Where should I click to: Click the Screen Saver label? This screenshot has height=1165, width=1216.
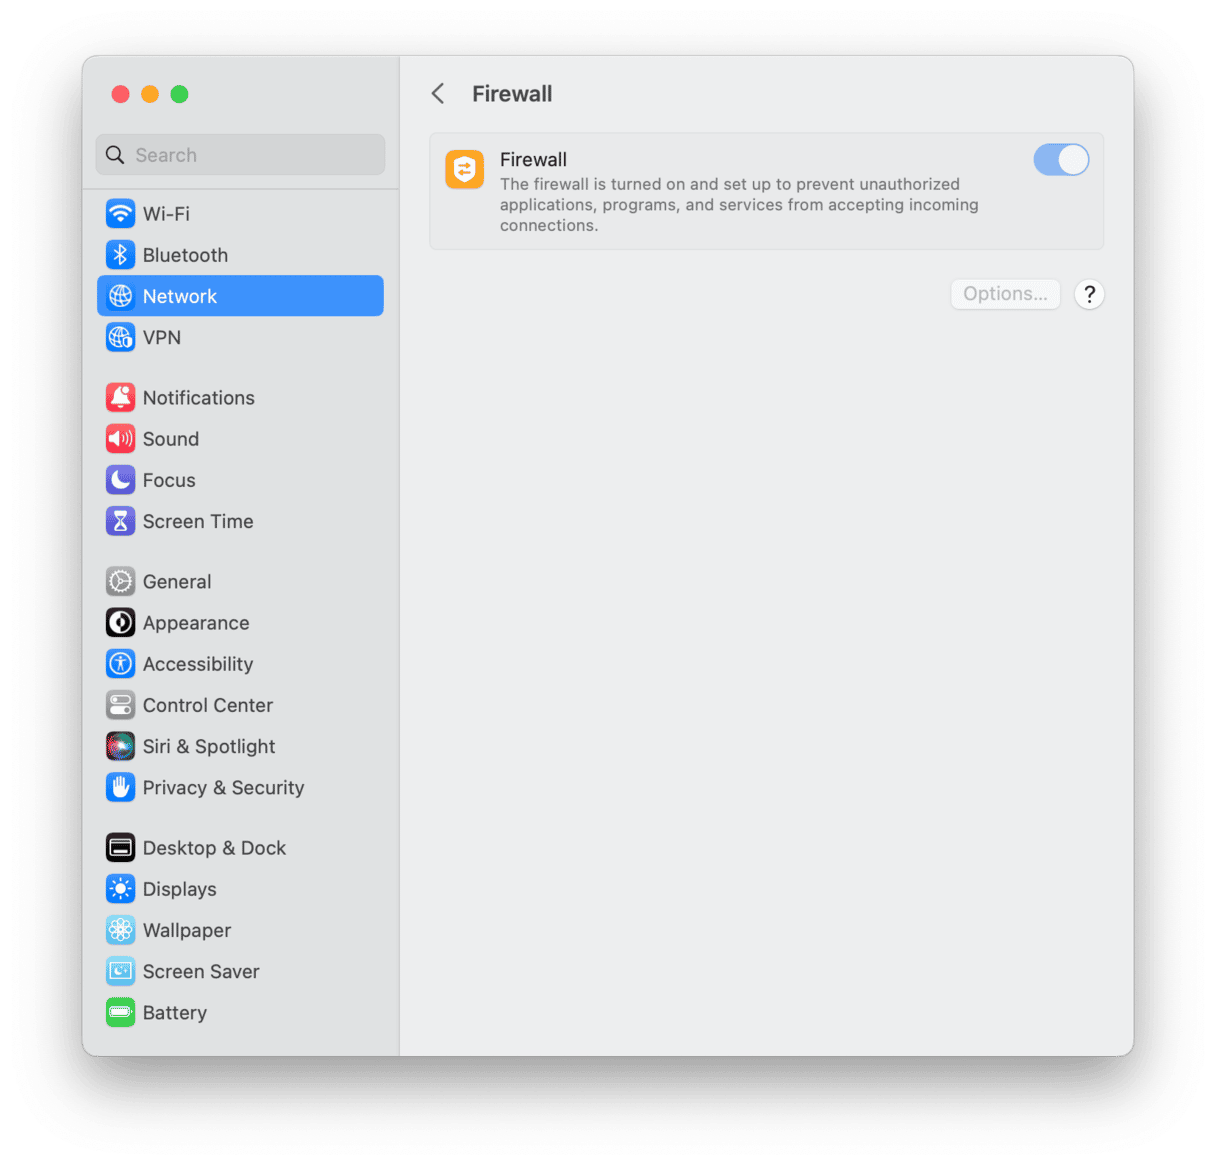click(x=201, y=971)
